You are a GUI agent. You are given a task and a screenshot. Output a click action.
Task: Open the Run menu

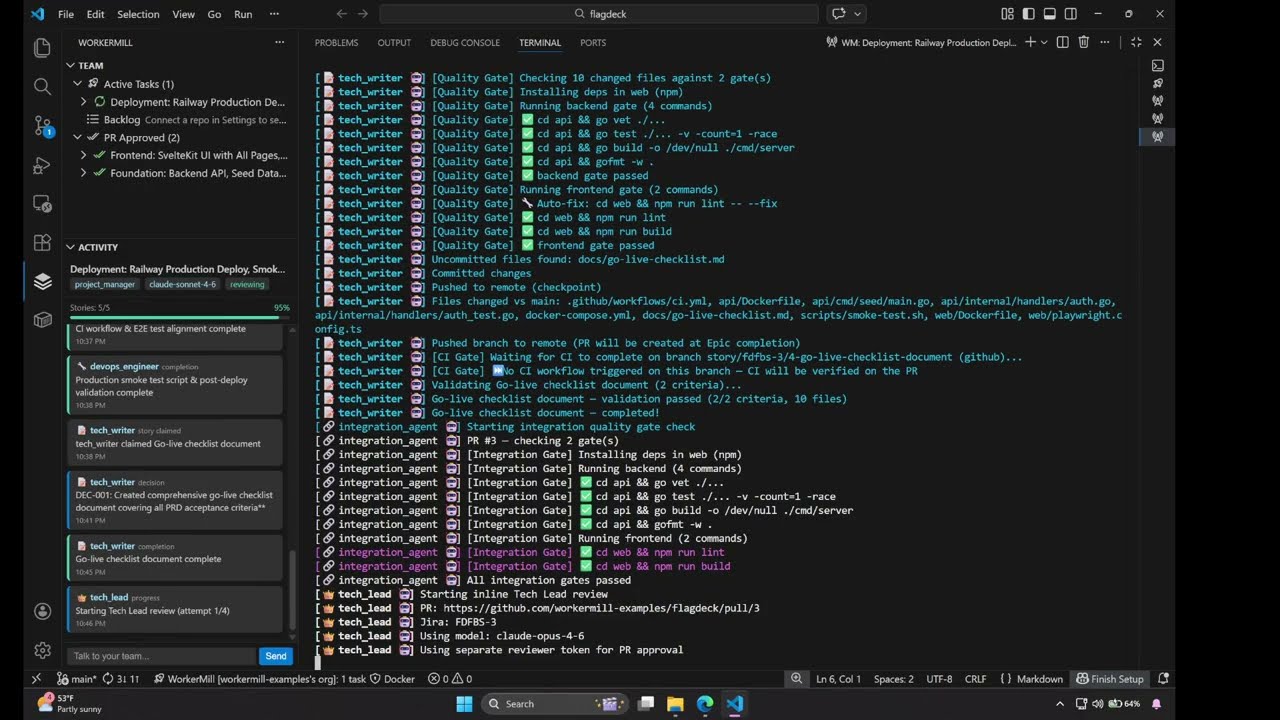243,14
